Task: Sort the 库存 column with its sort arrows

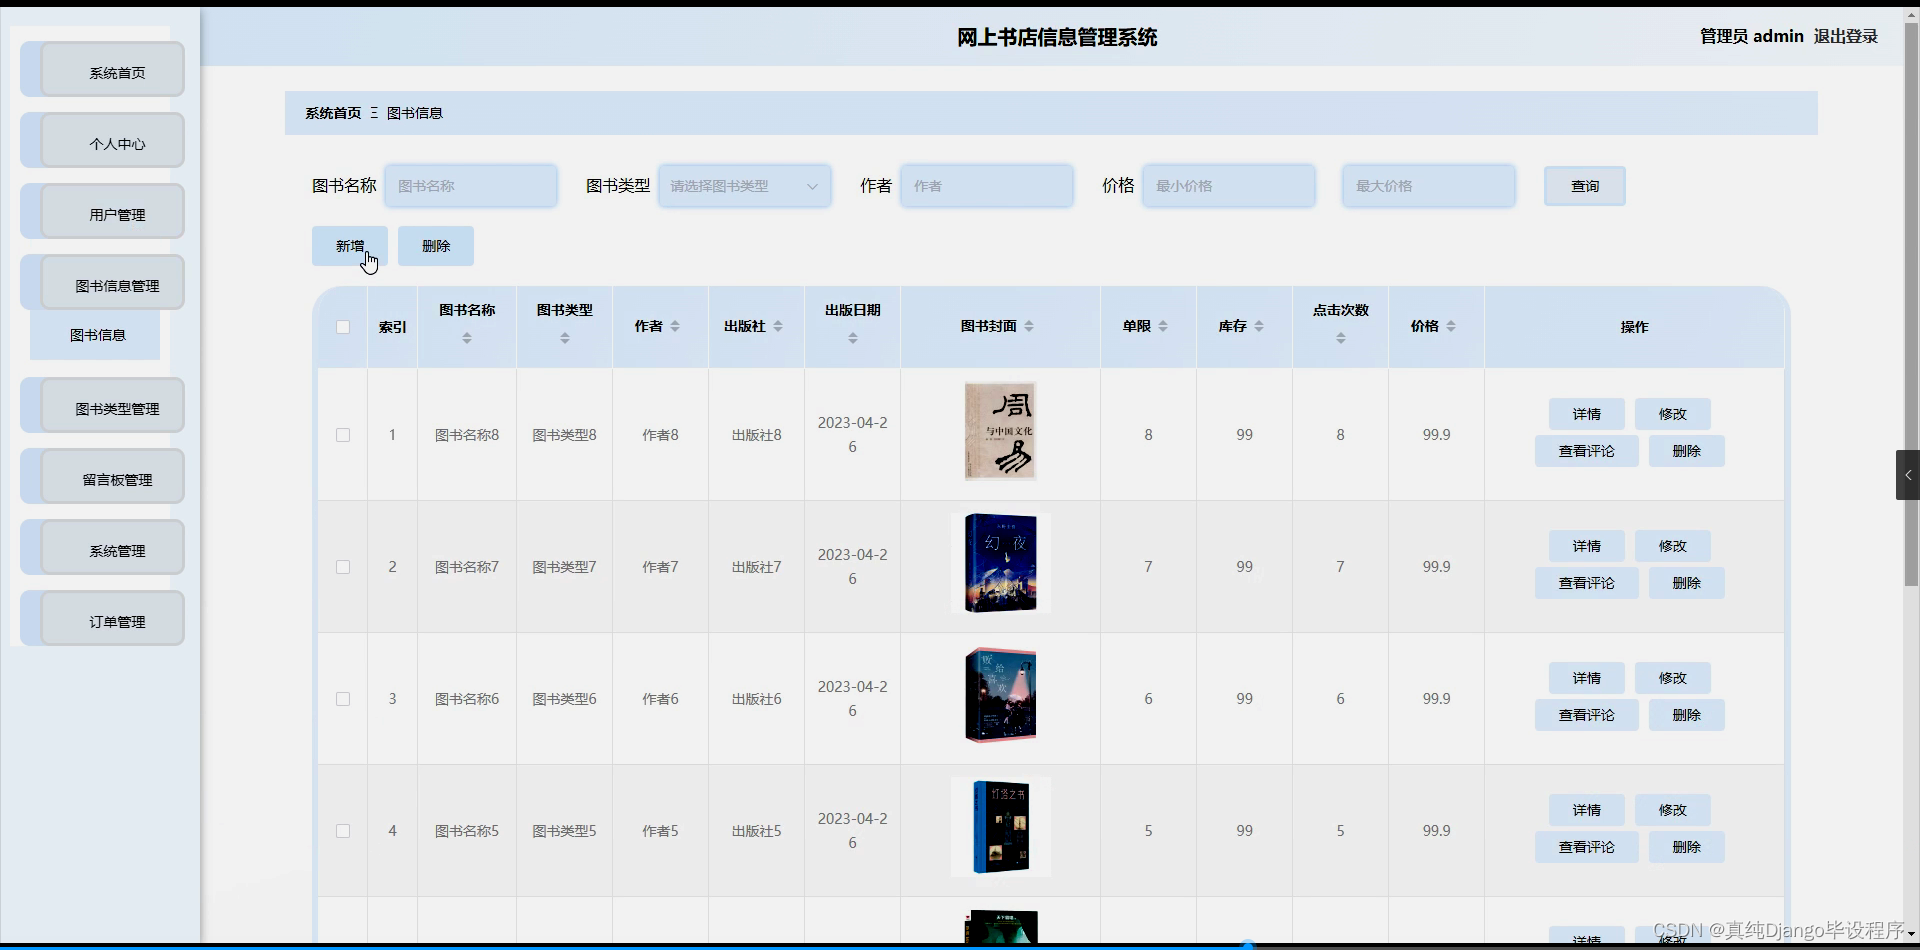Action: click(x=1259, y=326)
